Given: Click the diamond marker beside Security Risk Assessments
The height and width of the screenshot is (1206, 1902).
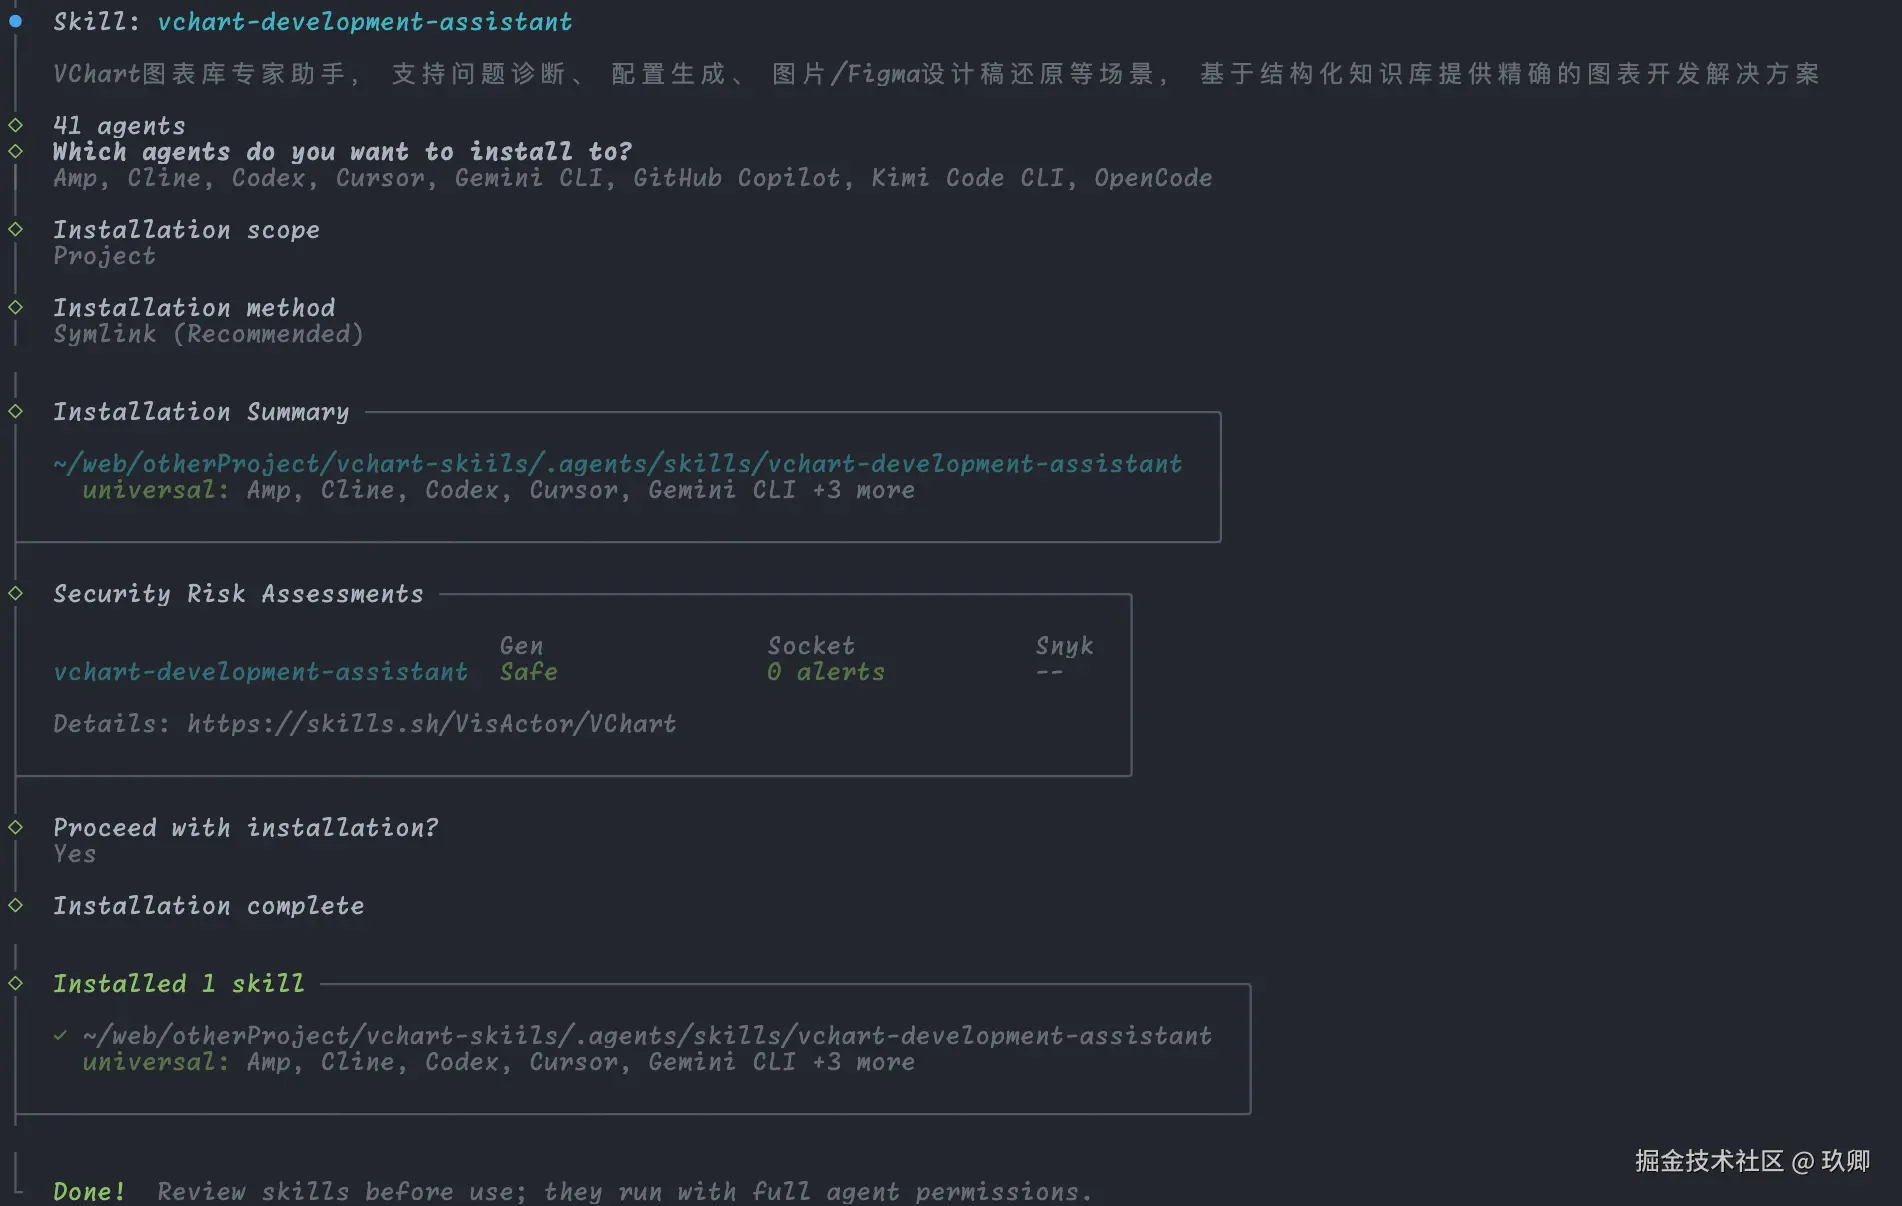Looking at the screenshot, I should [15, 593].
